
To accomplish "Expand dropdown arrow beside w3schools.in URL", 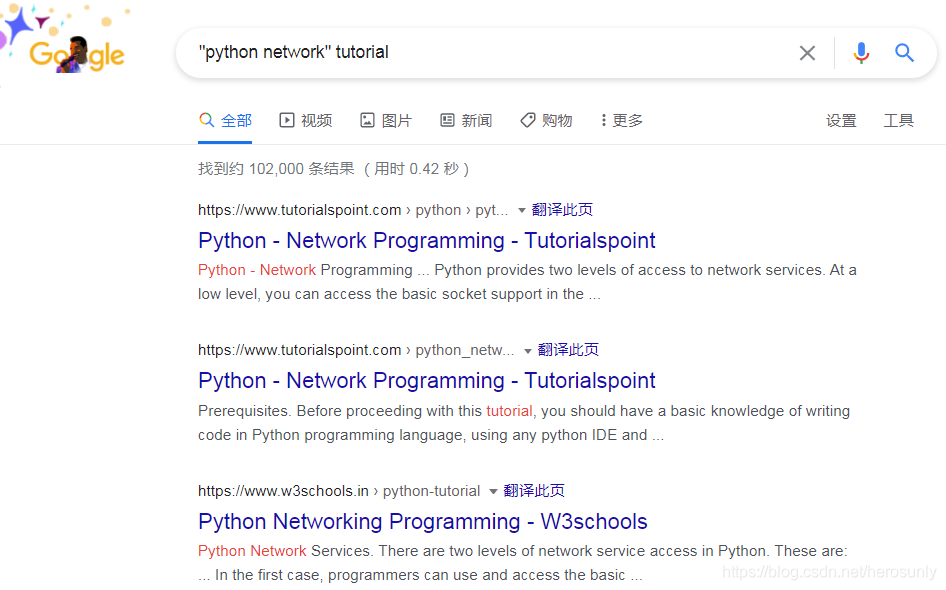I will point(494,492).
